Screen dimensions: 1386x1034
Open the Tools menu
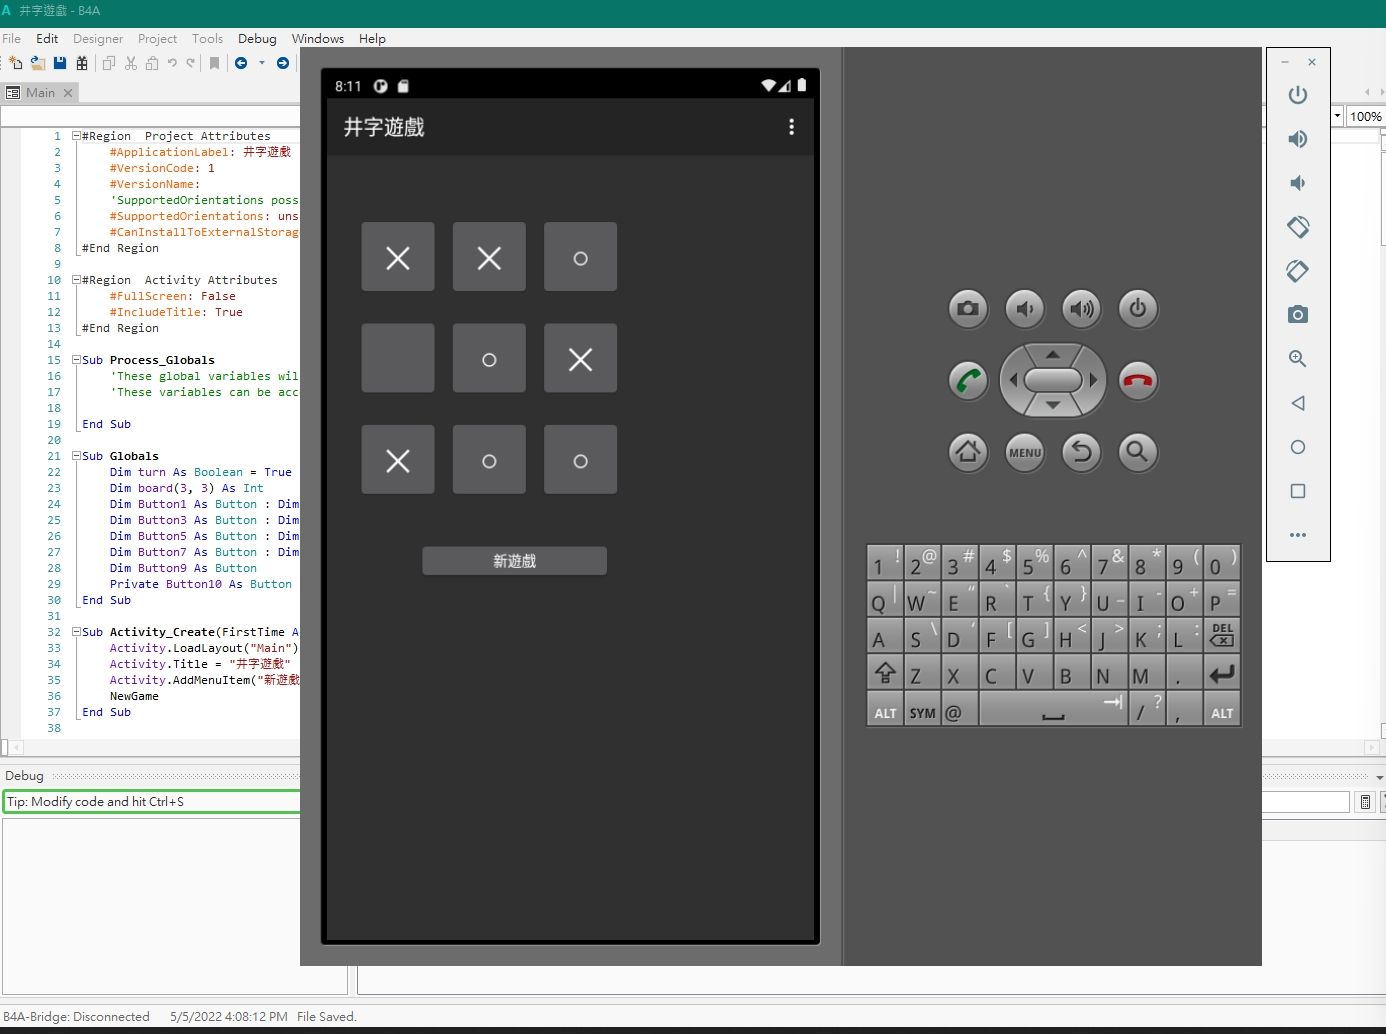coord(207,39)
